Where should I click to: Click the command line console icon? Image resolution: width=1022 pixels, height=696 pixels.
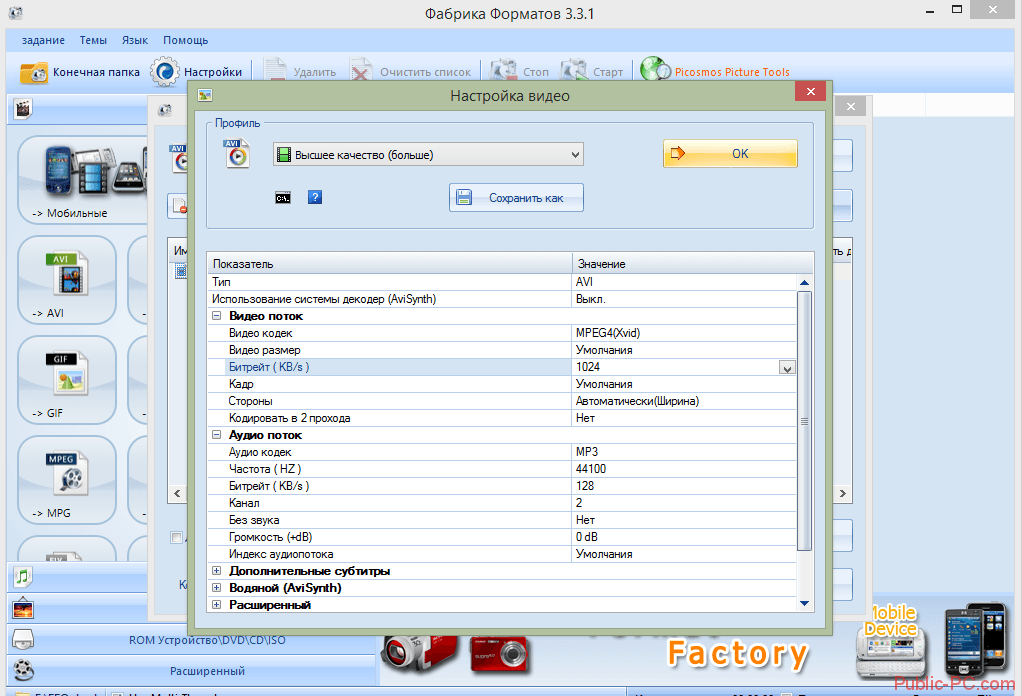pos(283,198)
